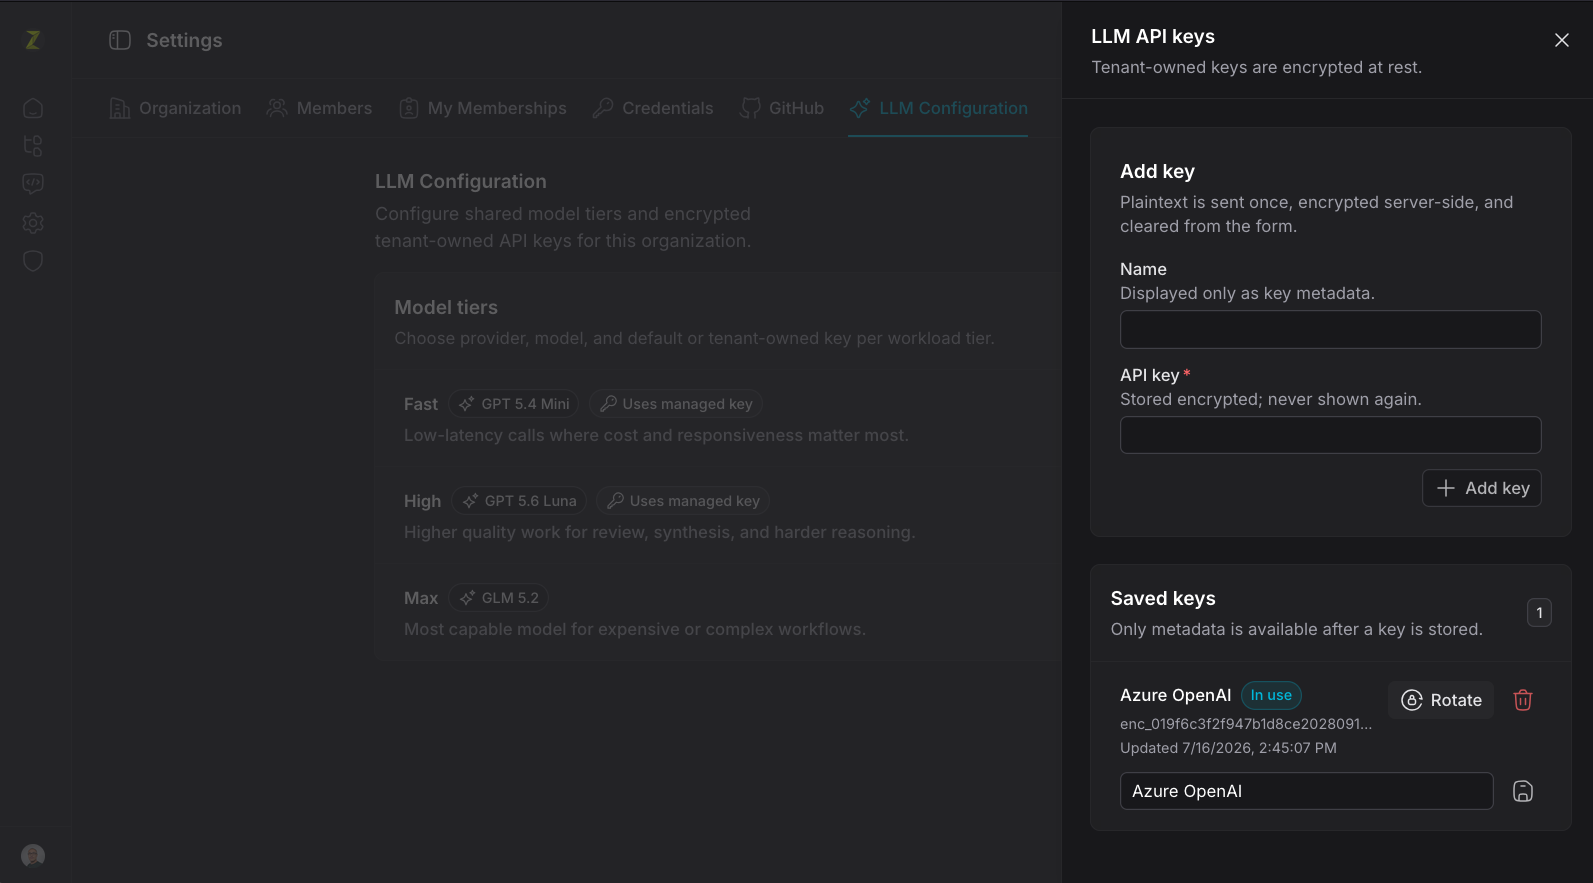1593x883 pixels.
Task: Select the GPT 5.4 Mini model chip
Action: (514, 404)
